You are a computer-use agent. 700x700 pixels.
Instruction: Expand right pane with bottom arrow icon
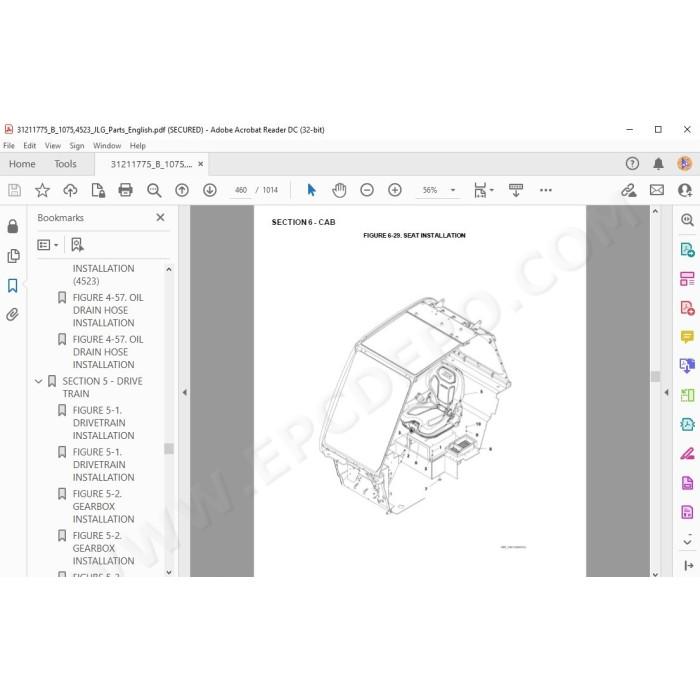tap(688, 566)
